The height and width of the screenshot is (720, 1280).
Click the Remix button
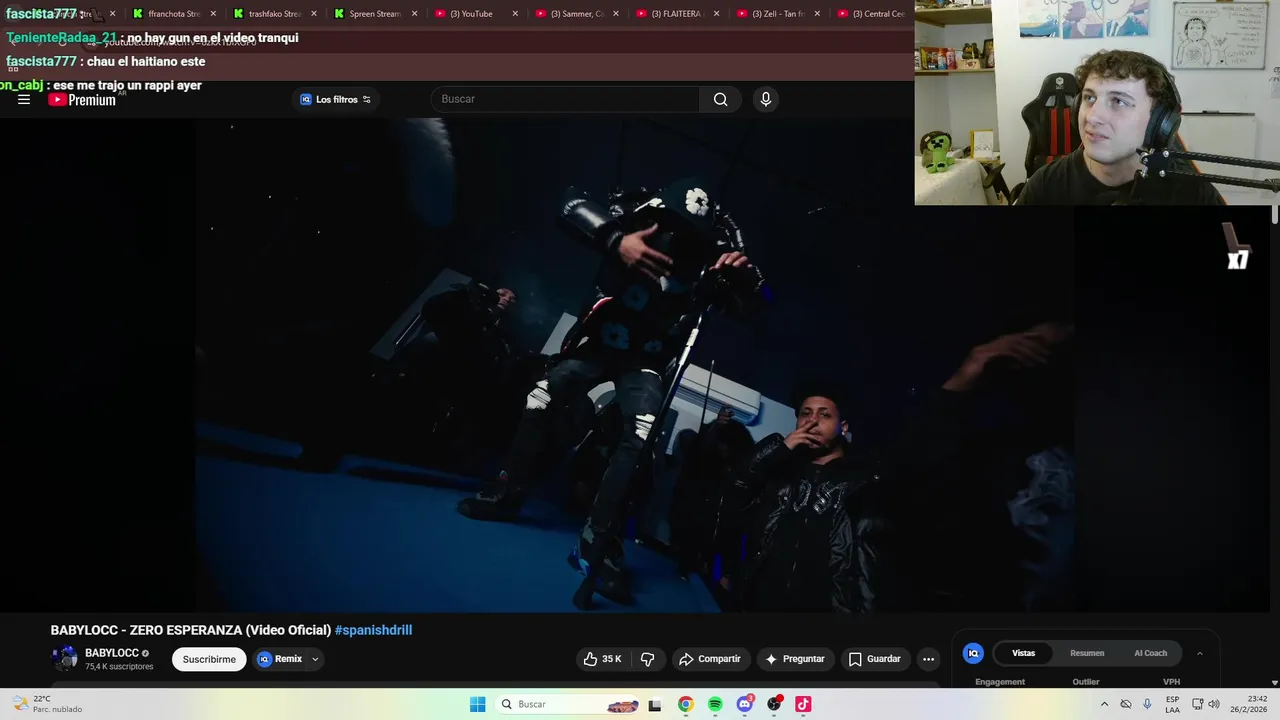click(x=280, y=659)
